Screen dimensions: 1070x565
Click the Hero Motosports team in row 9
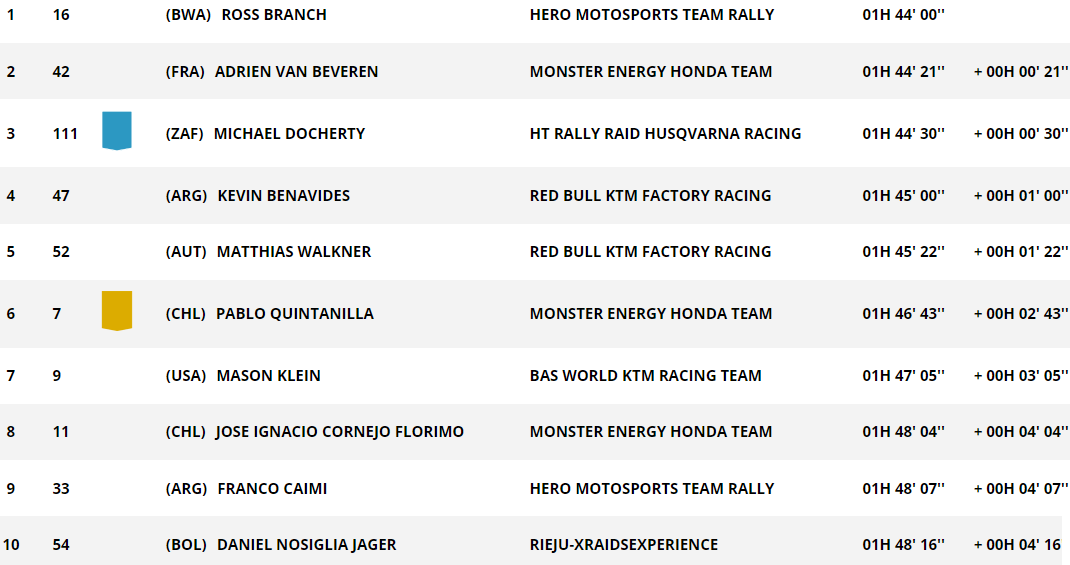point(652,489)
